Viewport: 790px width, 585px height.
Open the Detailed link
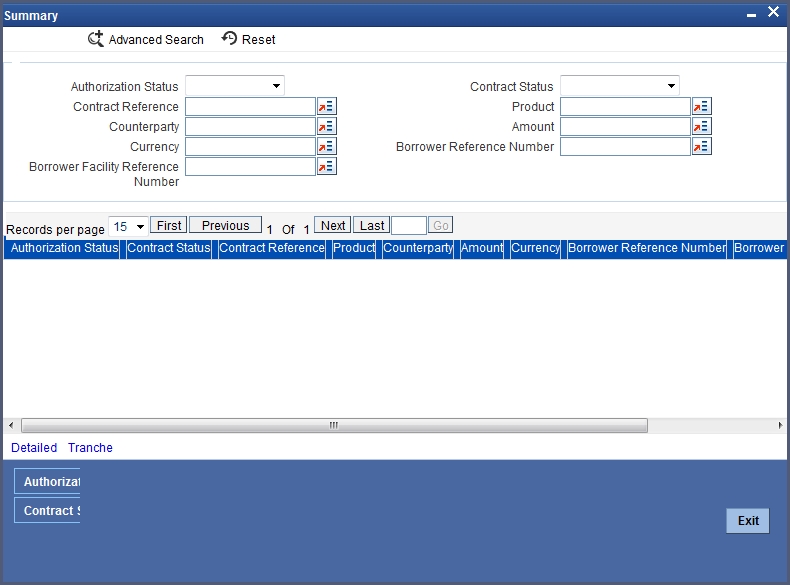[x=34, y=447]
